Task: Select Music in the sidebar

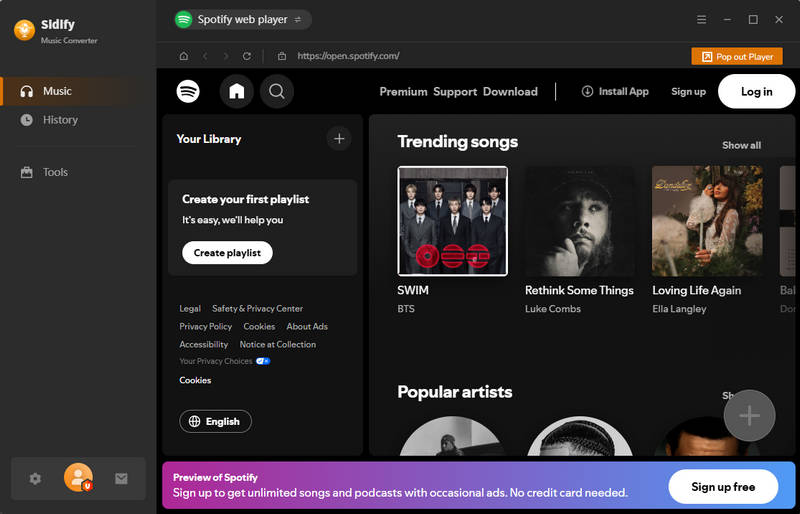Action: (x=79, y=91)
